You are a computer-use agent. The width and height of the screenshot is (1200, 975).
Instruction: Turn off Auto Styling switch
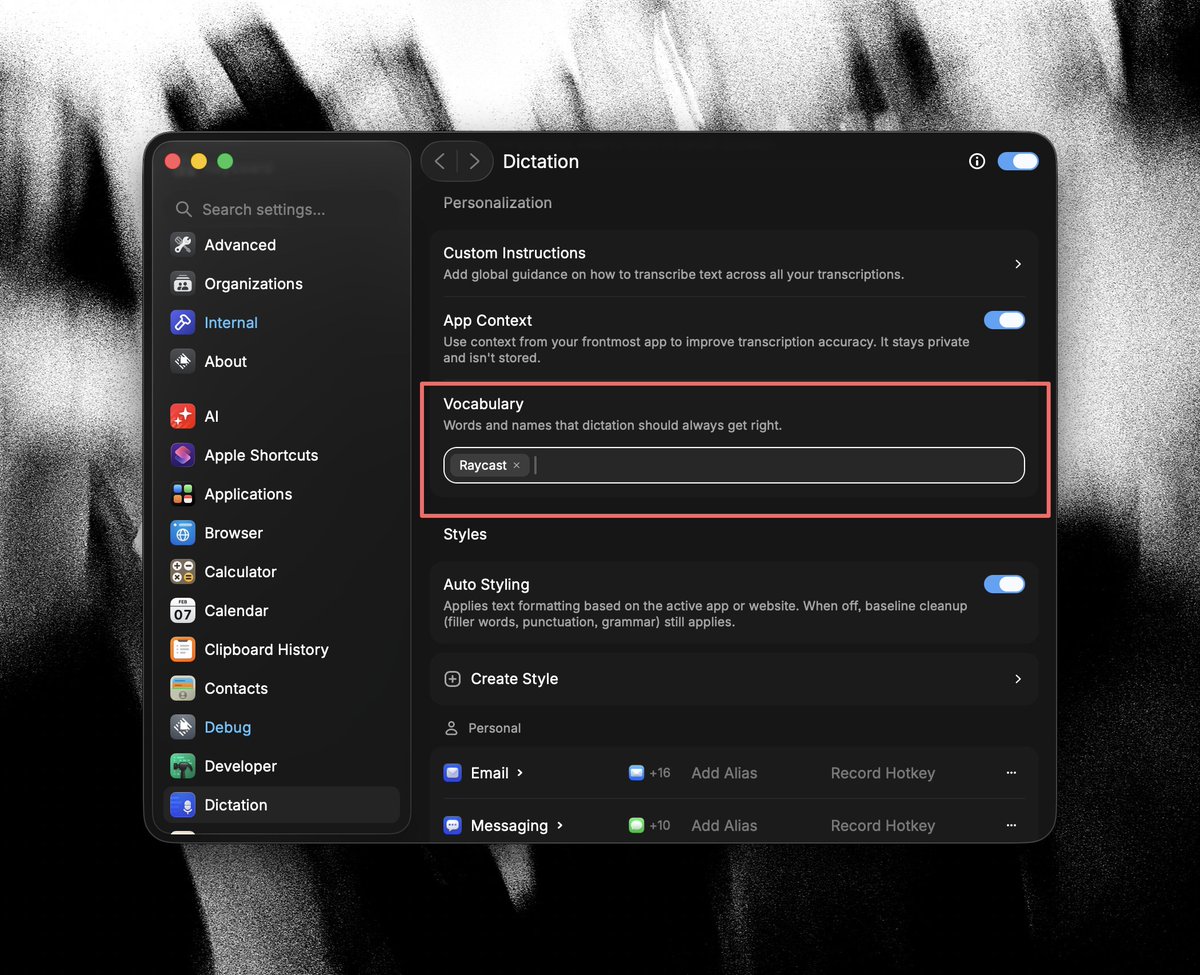[x=1005, y=584]
